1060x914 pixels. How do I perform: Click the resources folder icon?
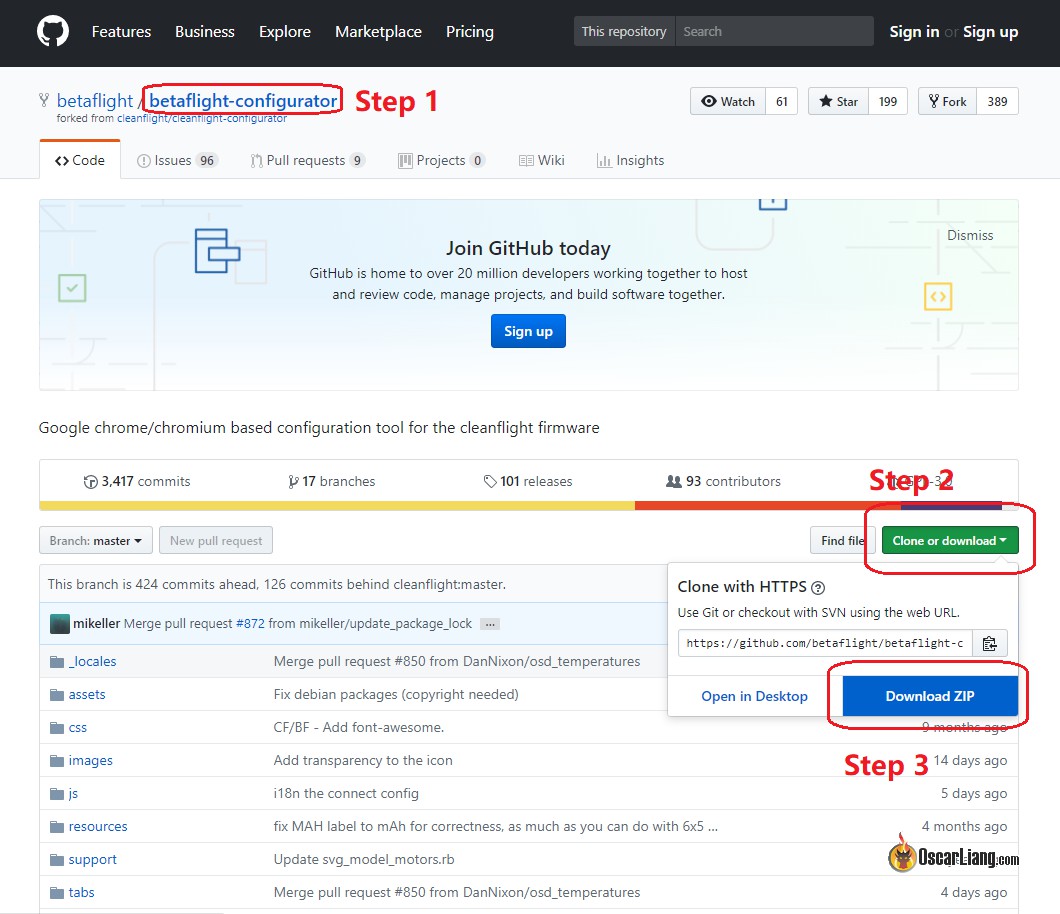(x=57, y=827)
